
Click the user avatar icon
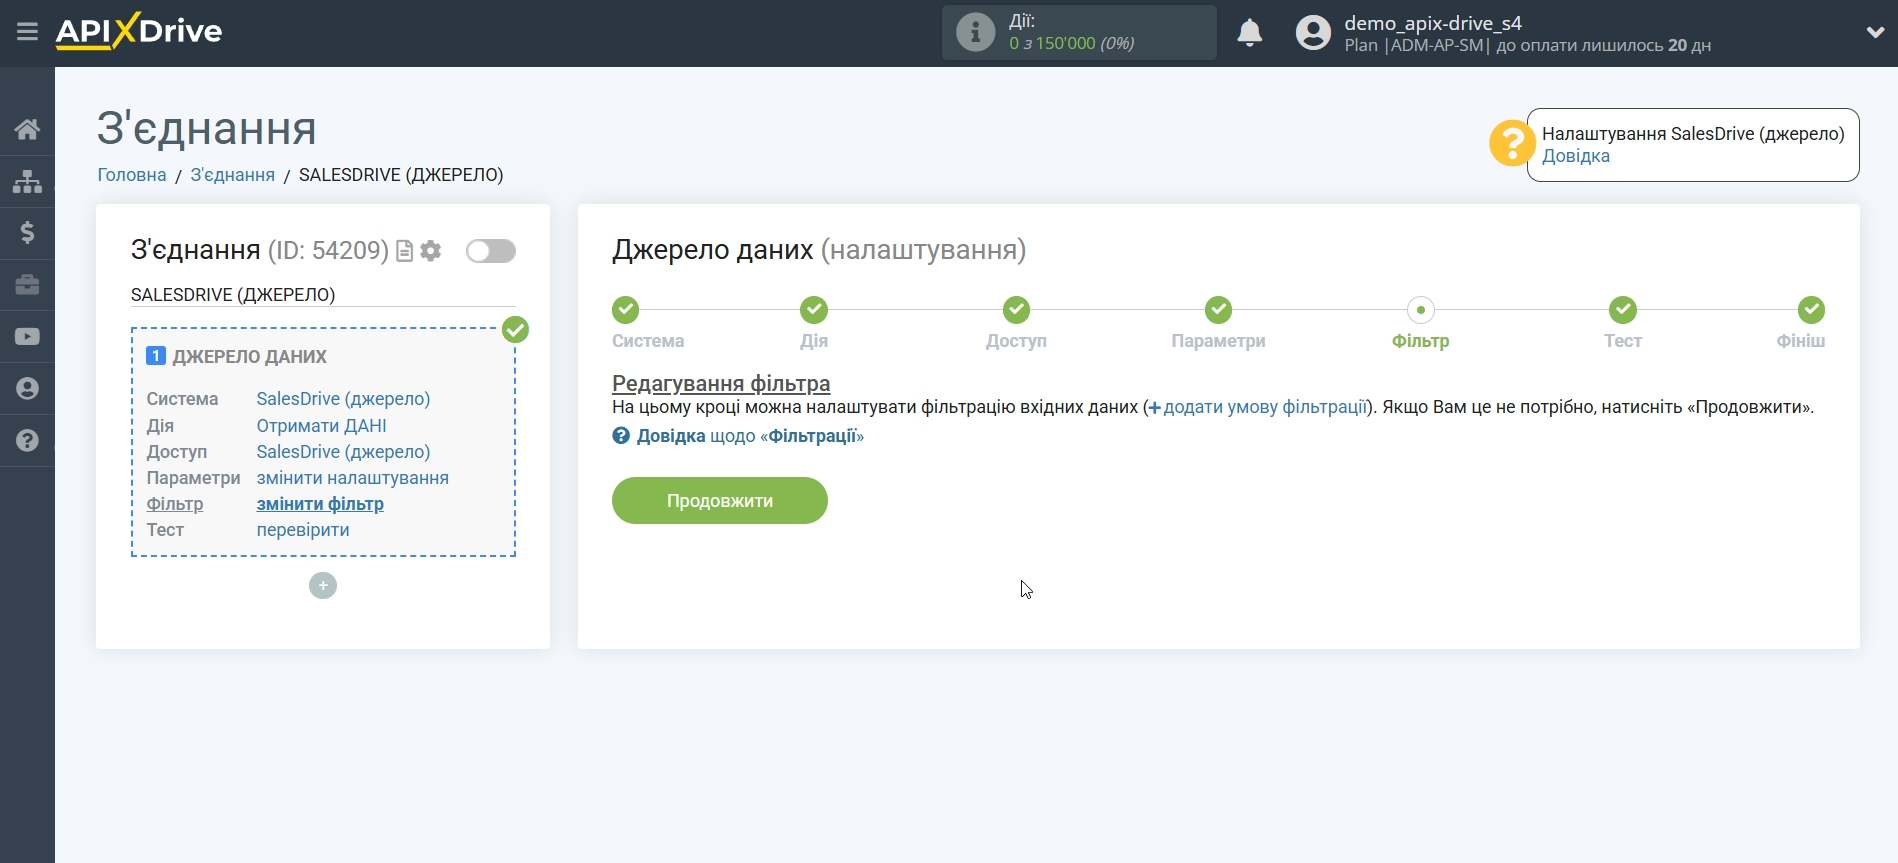pyautogui.click(x=1313, y=33)
